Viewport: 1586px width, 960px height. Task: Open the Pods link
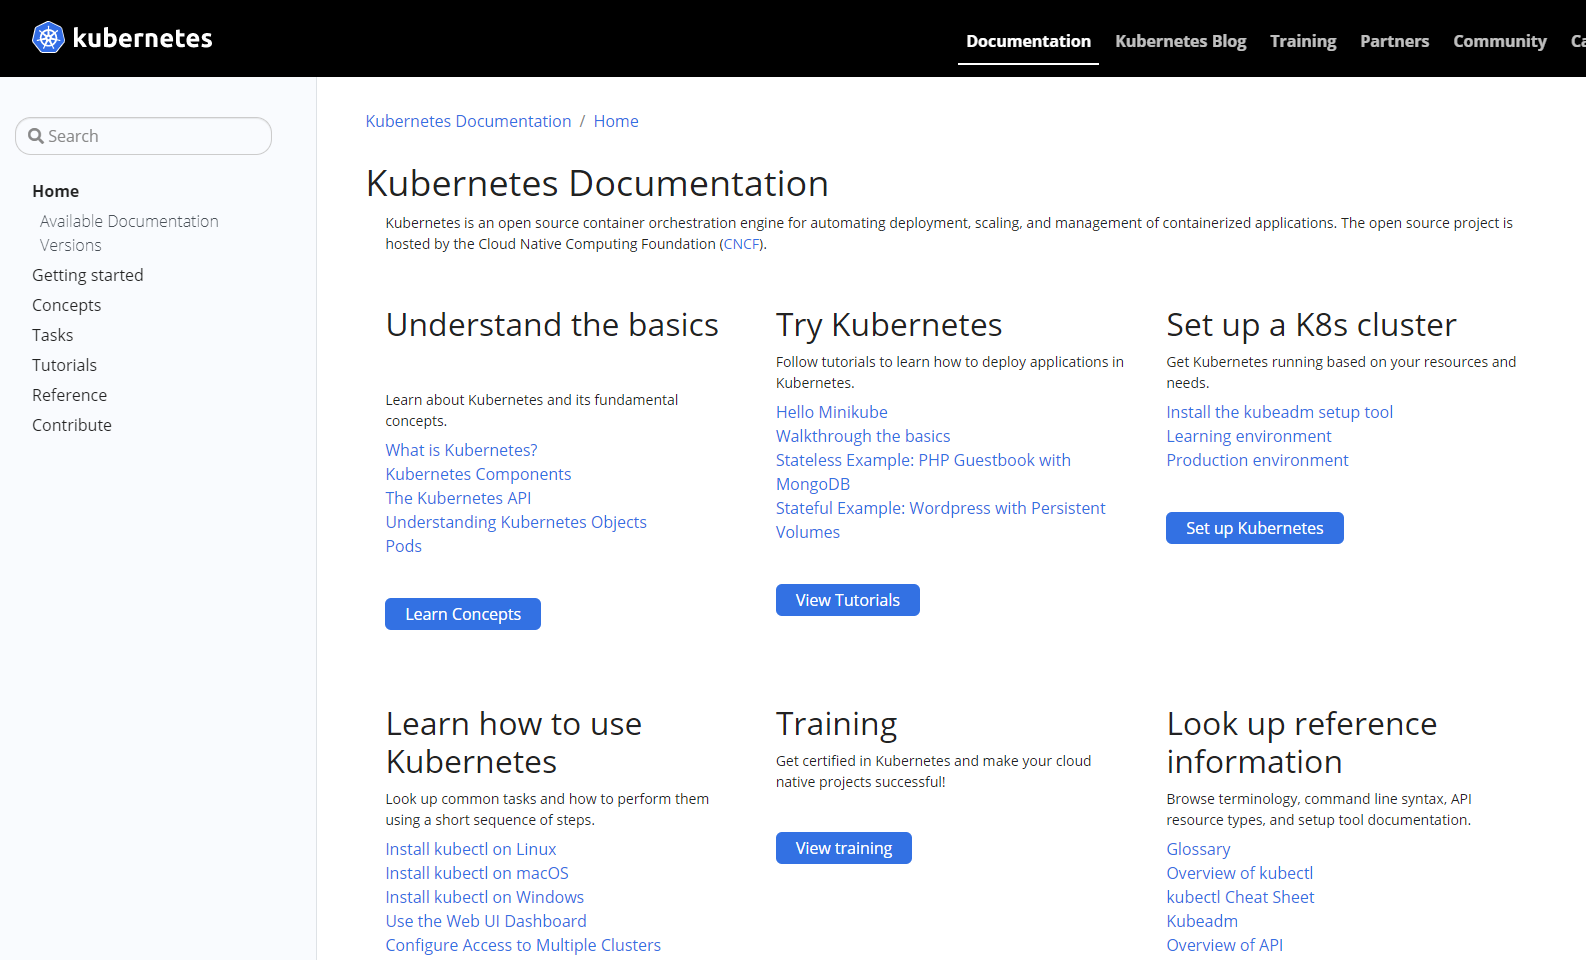coord(403,546)
